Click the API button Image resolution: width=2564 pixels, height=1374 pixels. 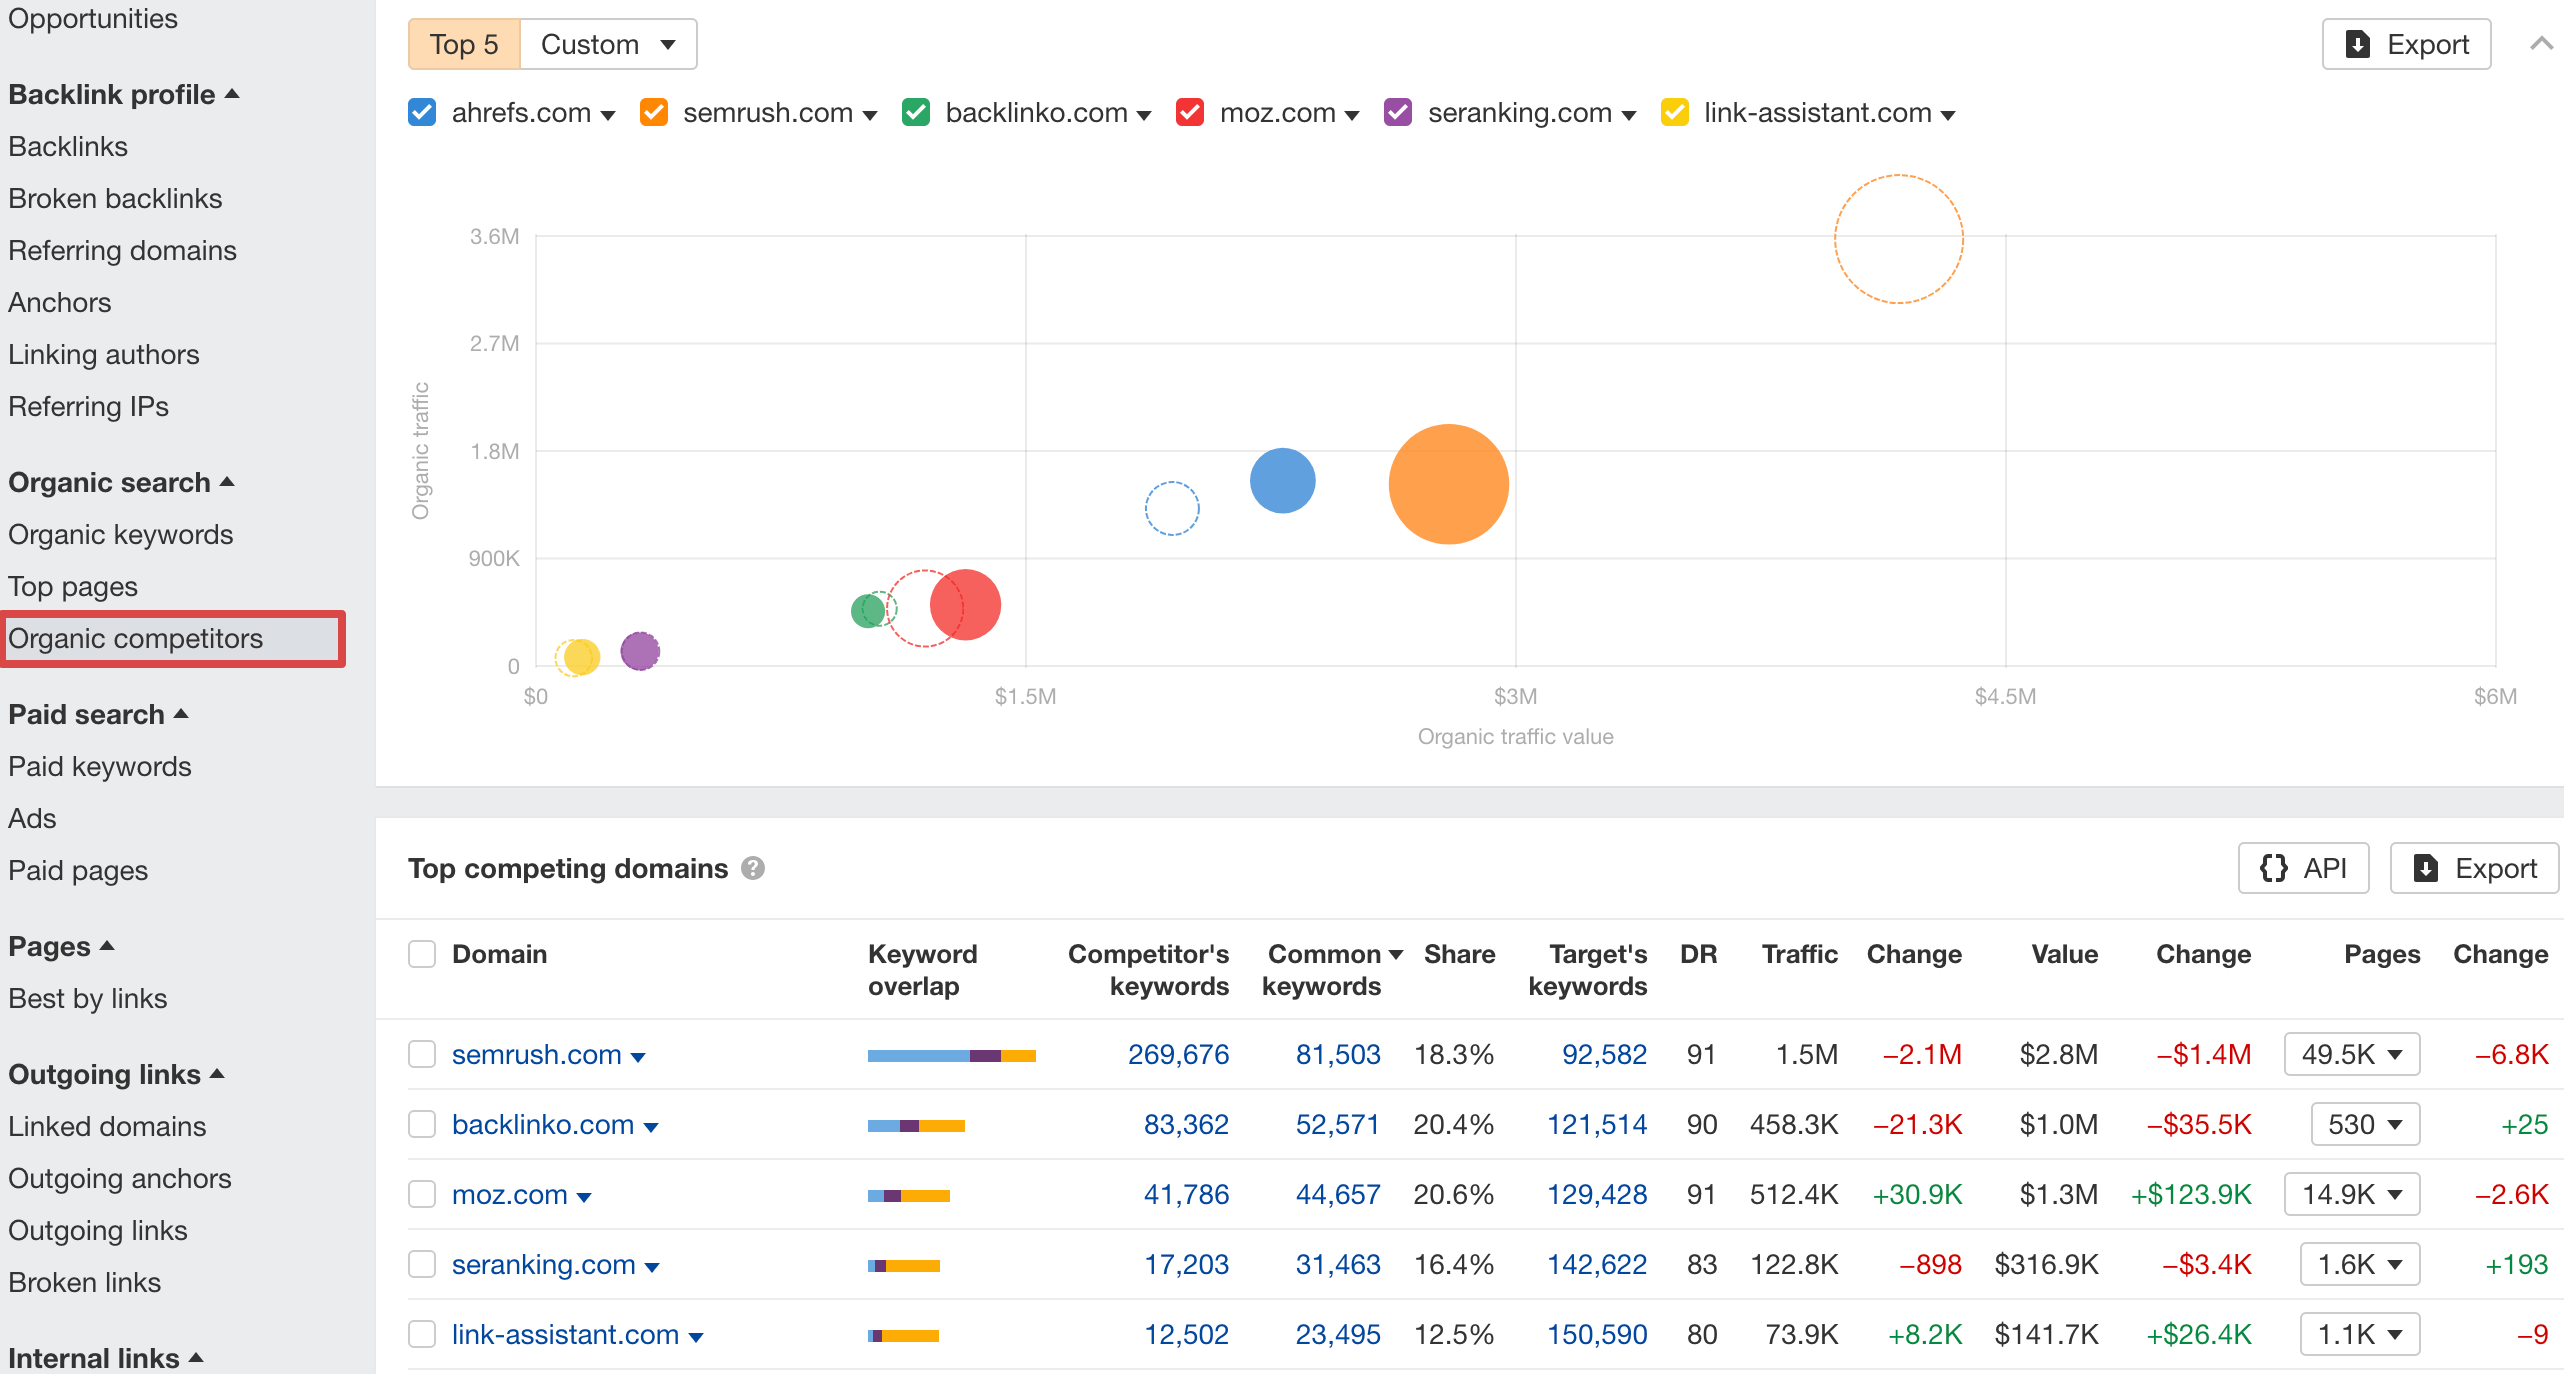[x=2303, y=868]
